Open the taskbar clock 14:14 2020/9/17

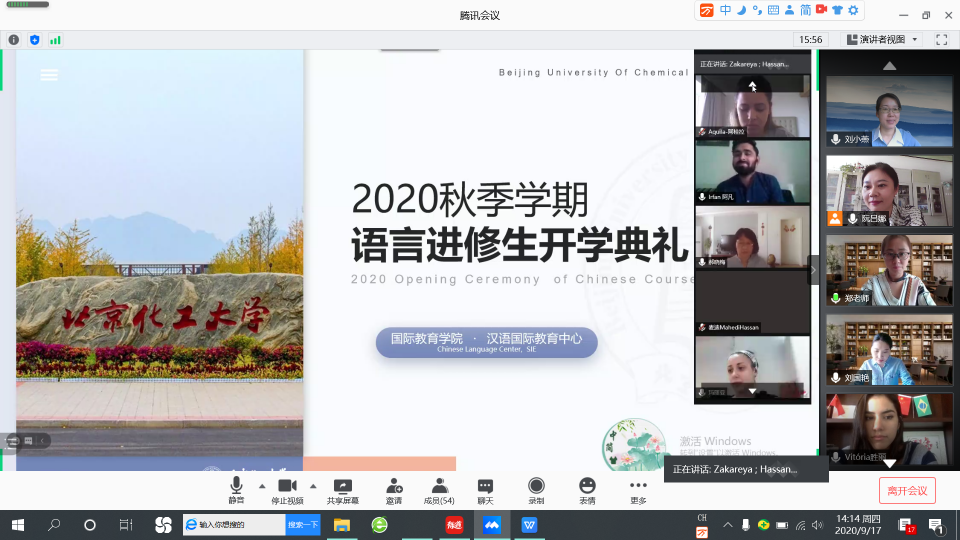[858, 525]
